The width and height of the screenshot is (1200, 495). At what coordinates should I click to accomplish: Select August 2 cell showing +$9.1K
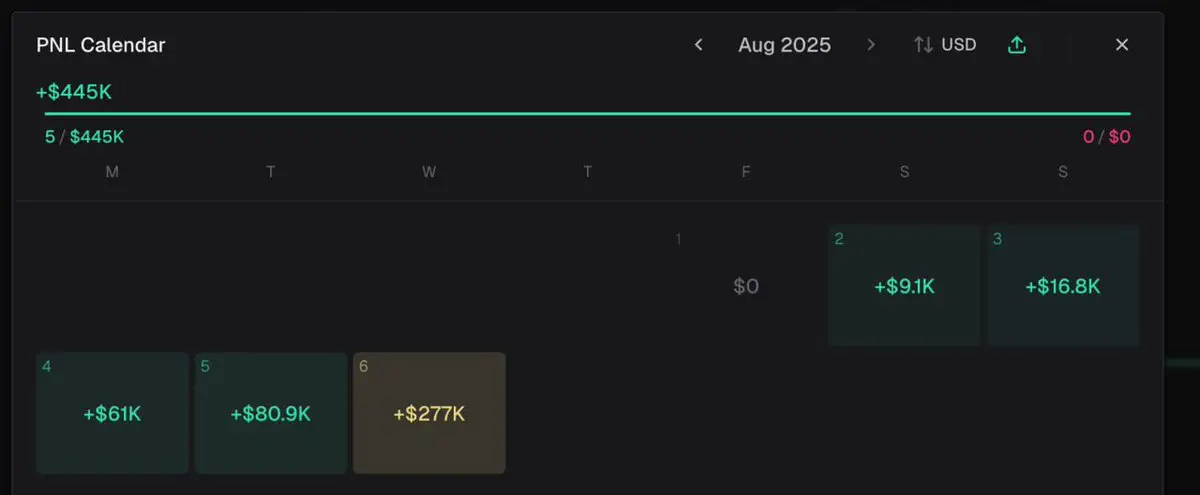(904, 286)
